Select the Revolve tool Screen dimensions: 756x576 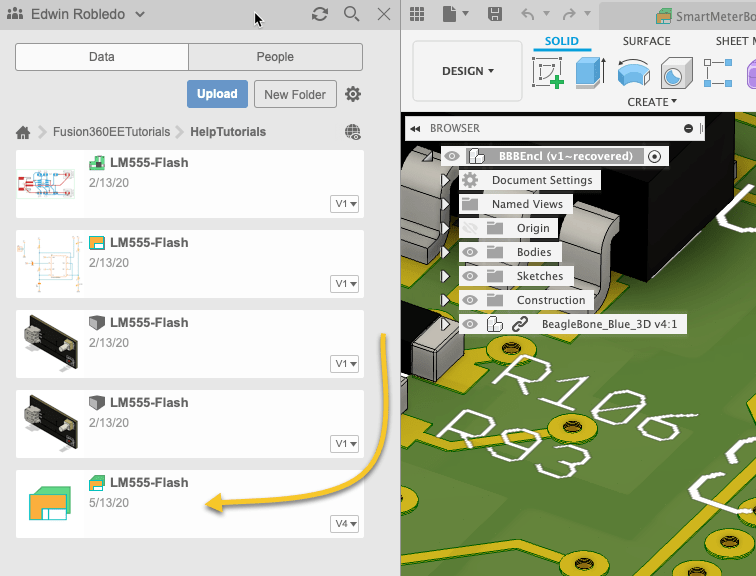click(634, 73)
